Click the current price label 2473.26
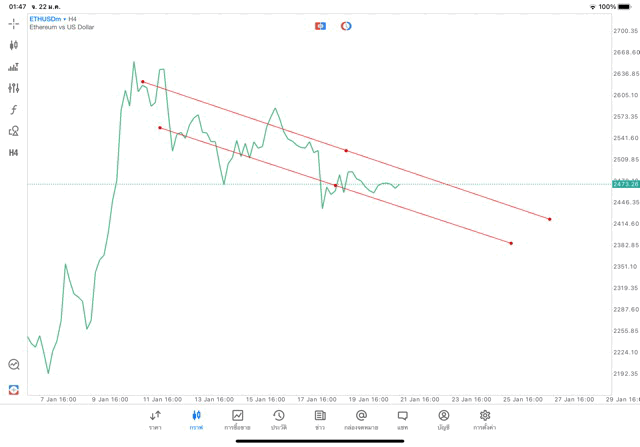This screenshot has height=447, width=640. [626, 184]
